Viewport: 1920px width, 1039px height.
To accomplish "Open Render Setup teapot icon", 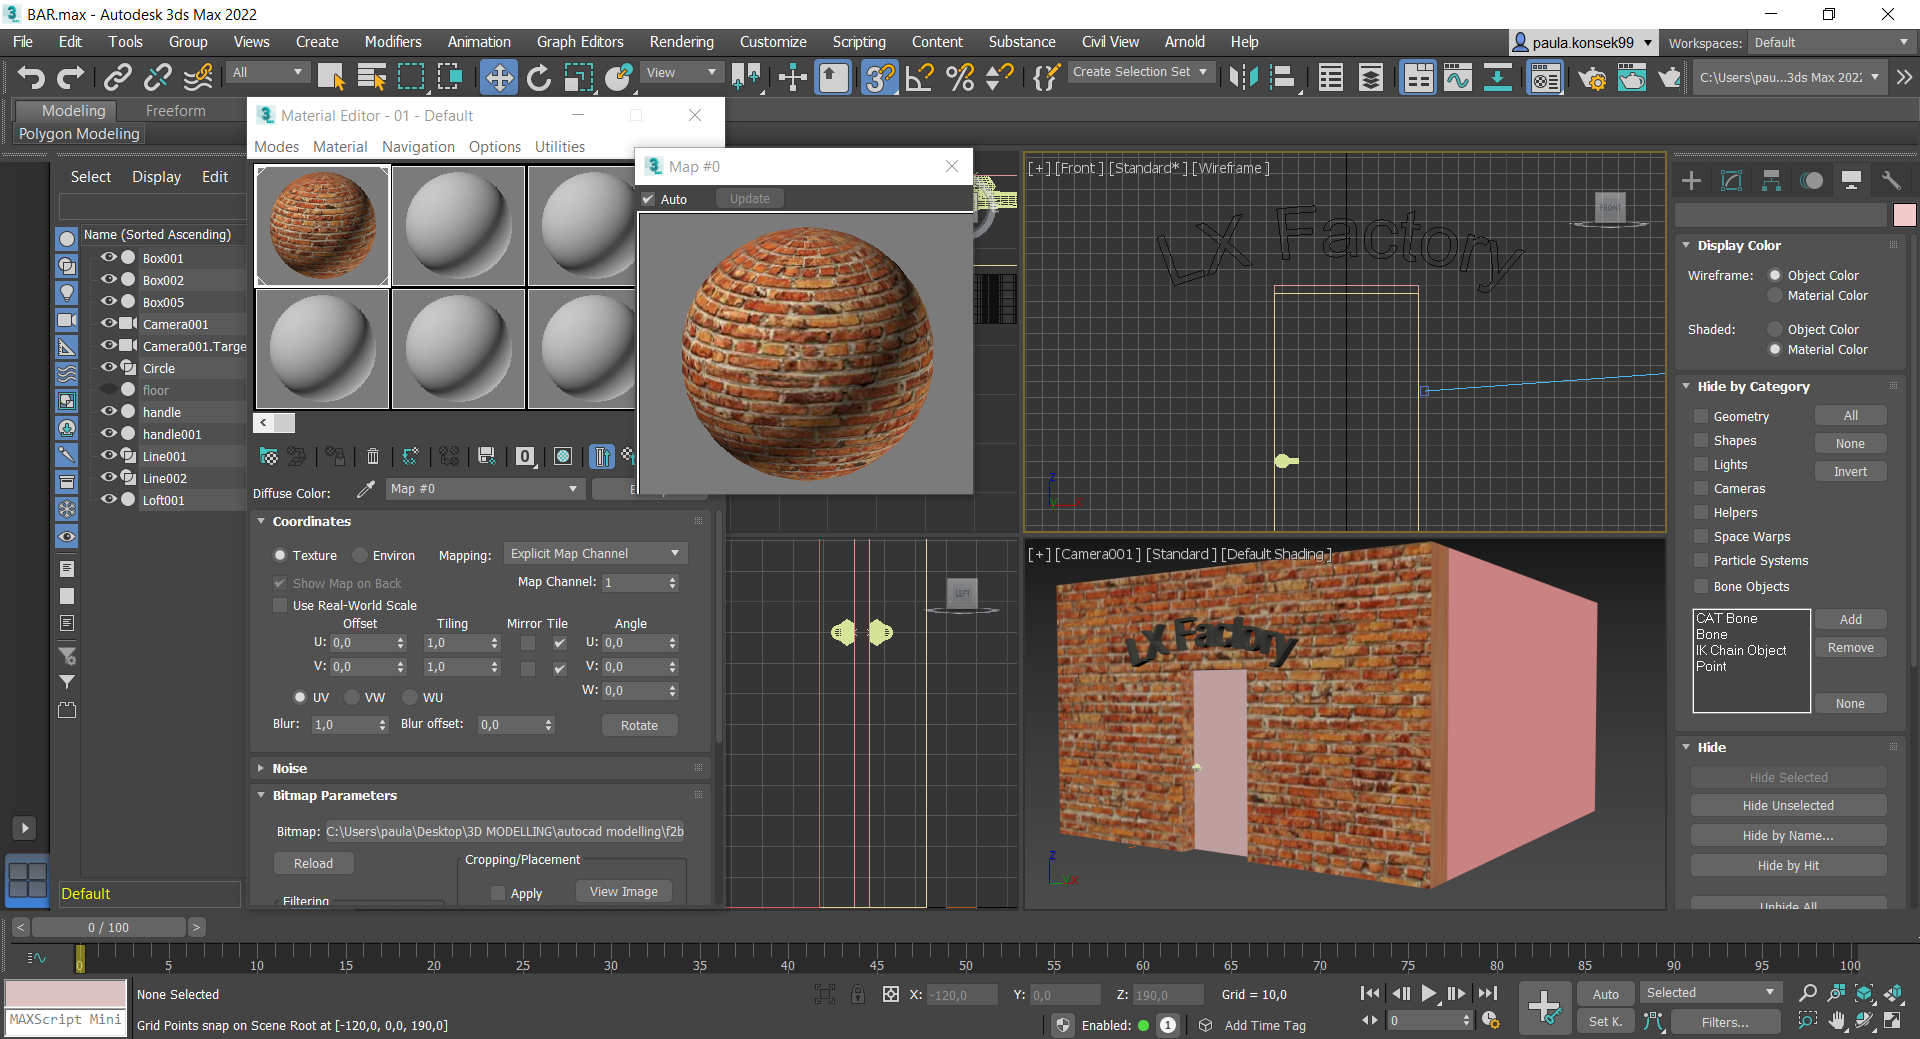I will (1592, 77).
